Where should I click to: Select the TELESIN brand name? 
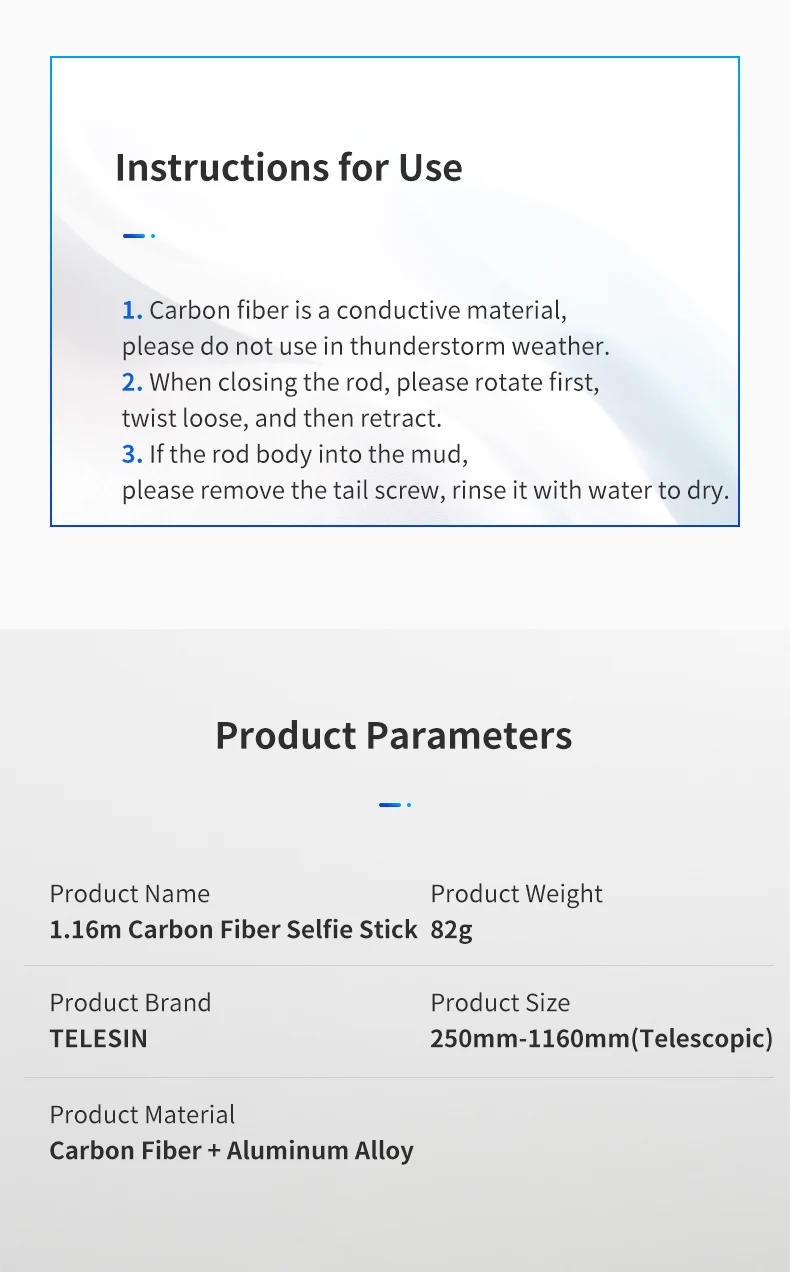click(x=99, y=1039)
